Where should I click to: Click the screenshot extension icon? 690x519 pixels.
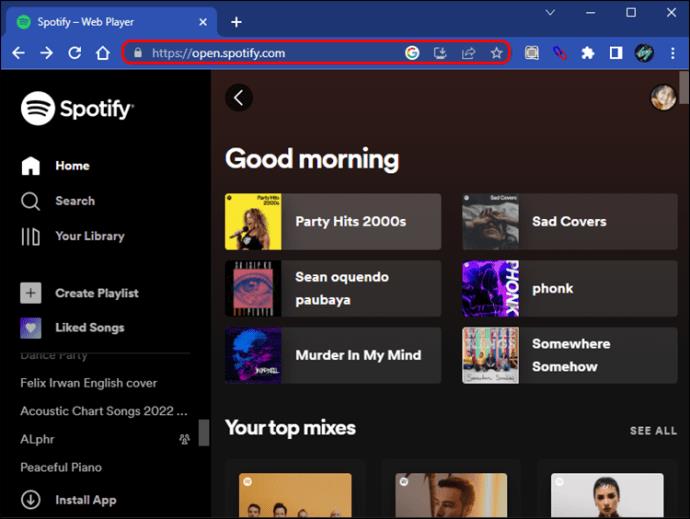click(532, 53)
